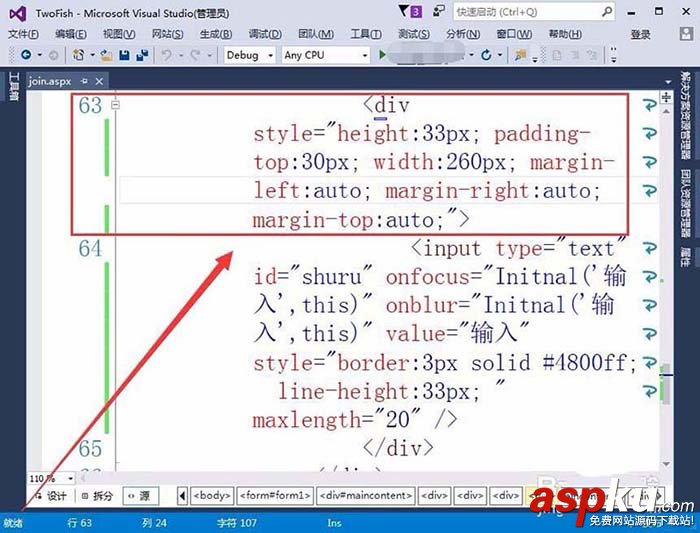This screenshot has width=700, height=533.
Task: Click the feedback icon beside Quick Launch
Action: (439, 11)
